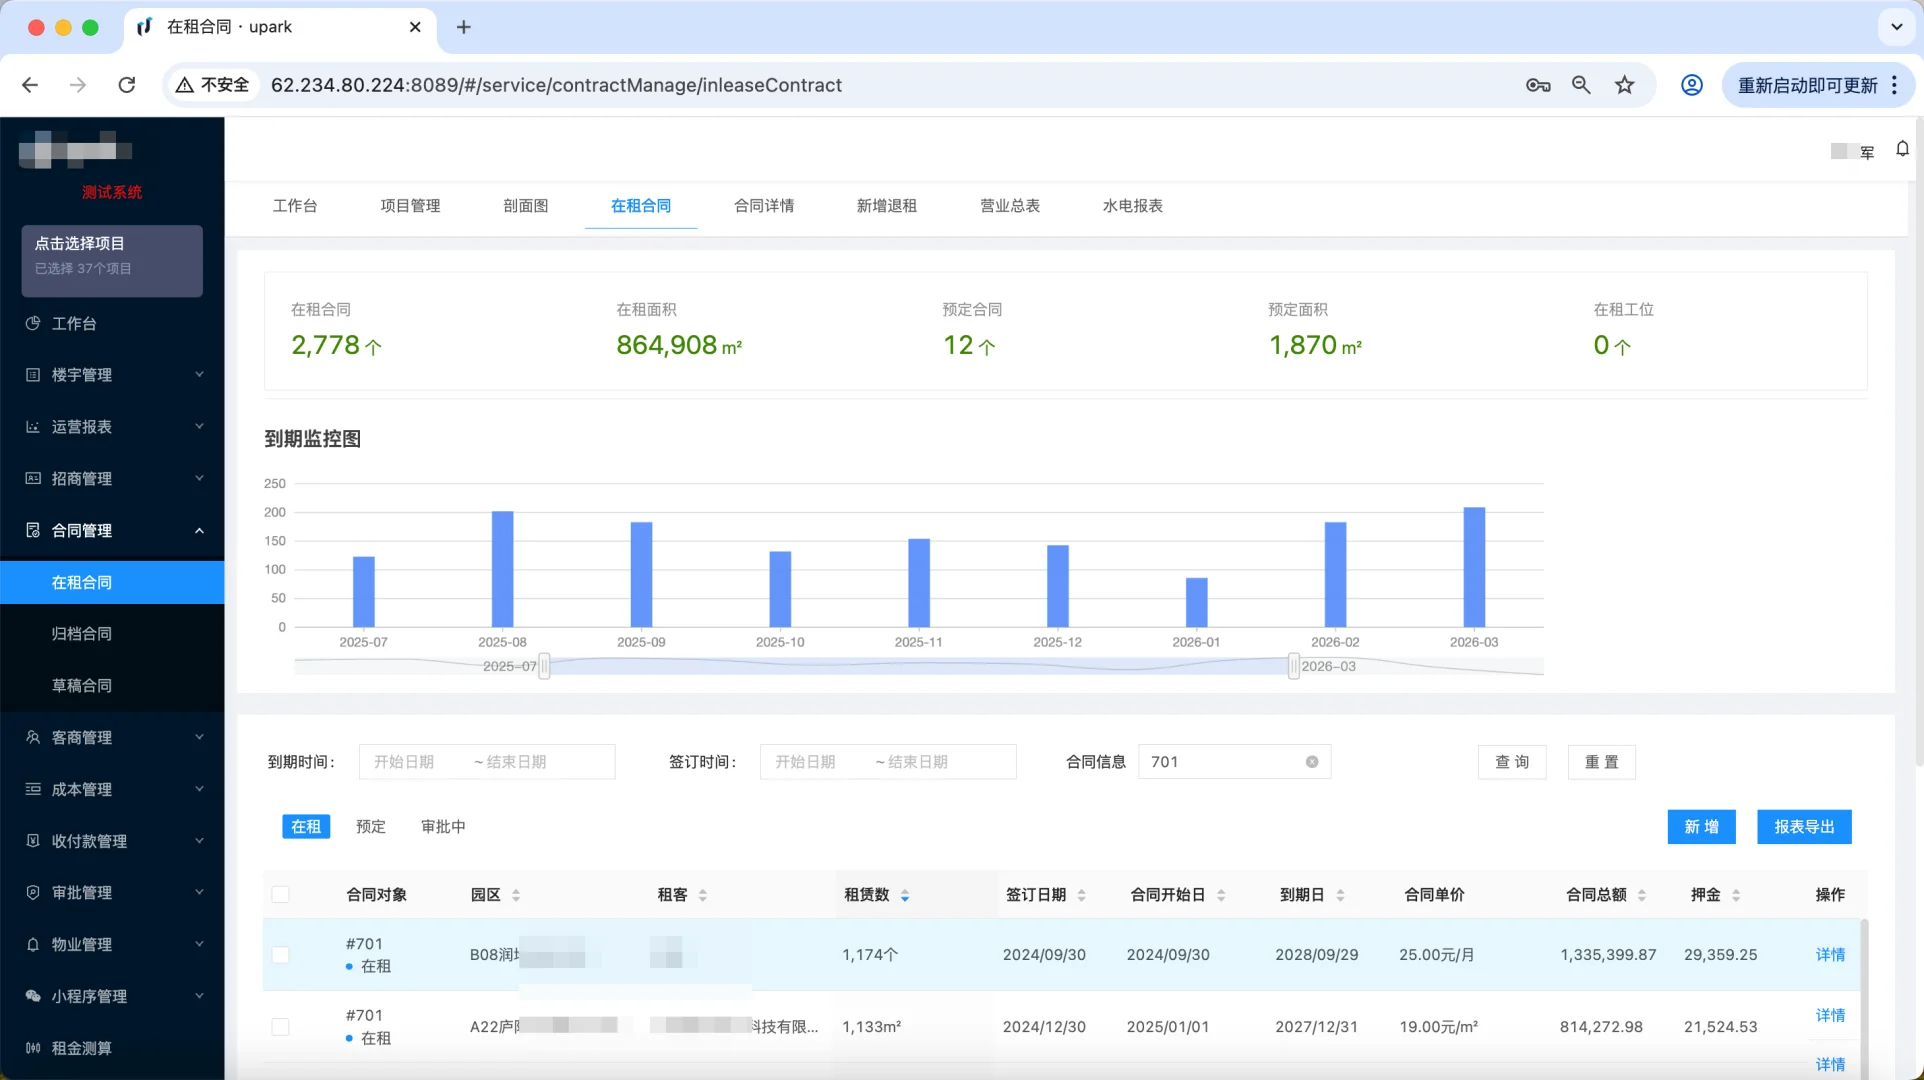Open the 租金测算 sidebar icon

click(33, 1047)
